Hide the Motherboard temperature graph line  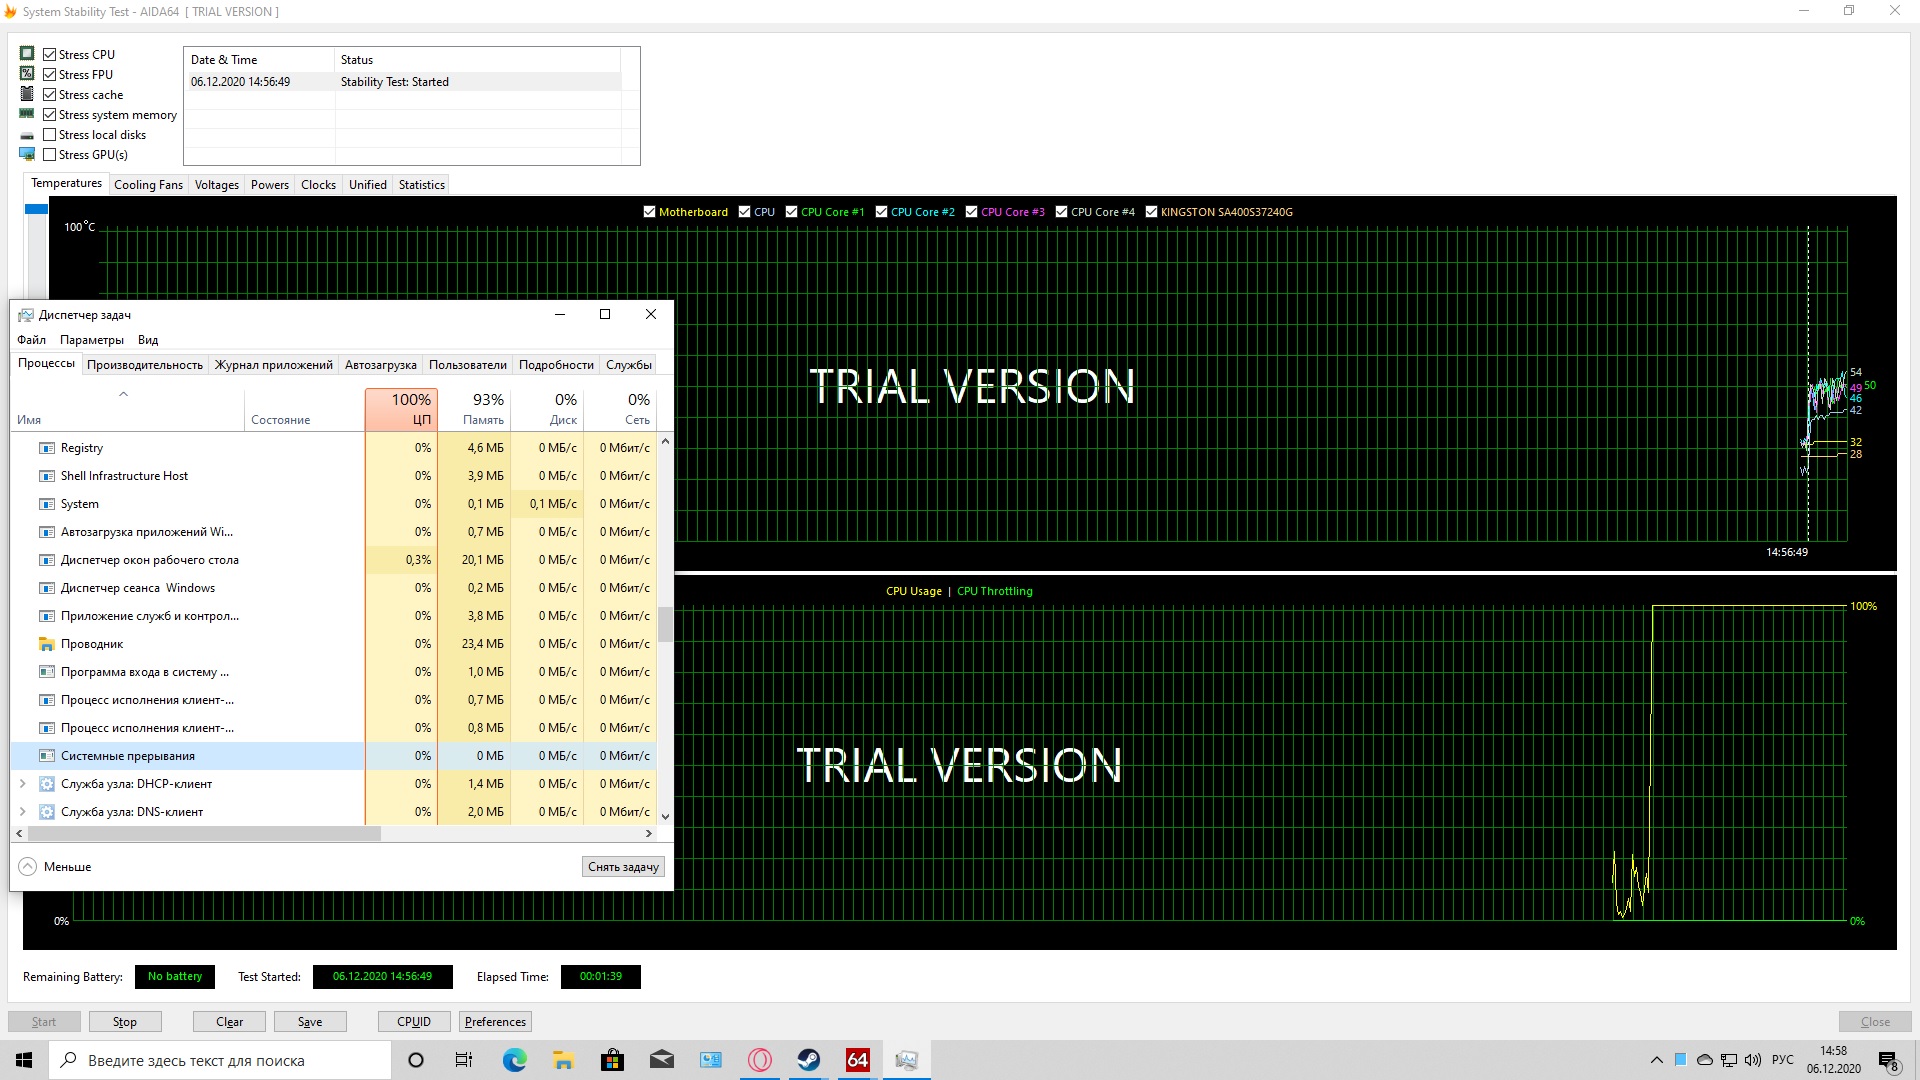(649, 212)
